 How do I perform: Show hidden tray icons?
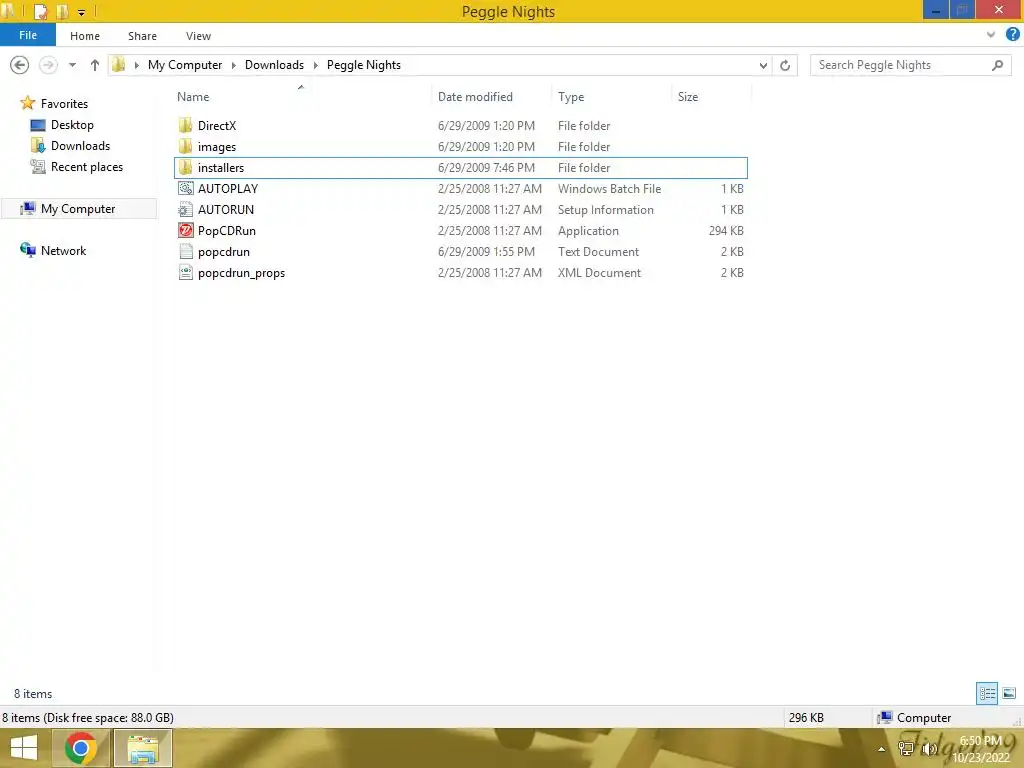click(882, 749)
